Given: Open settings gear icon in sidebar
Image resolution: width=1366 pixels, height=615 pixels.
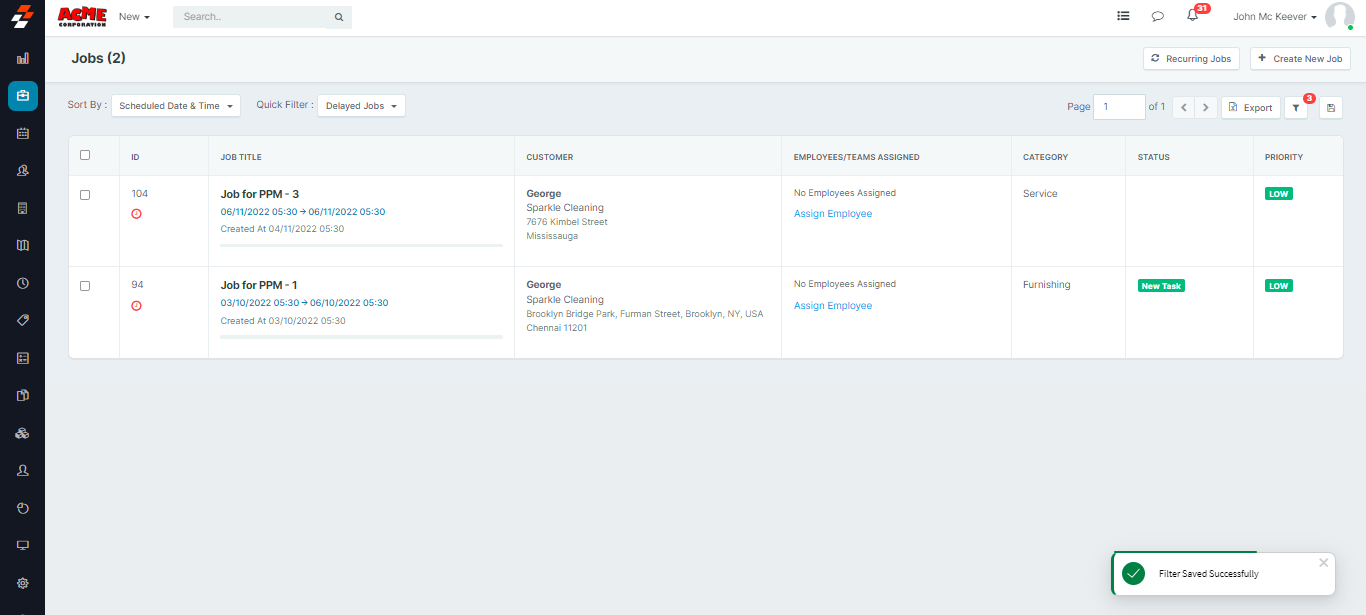Looking at the screenshot, I should (x=23, y=583).
